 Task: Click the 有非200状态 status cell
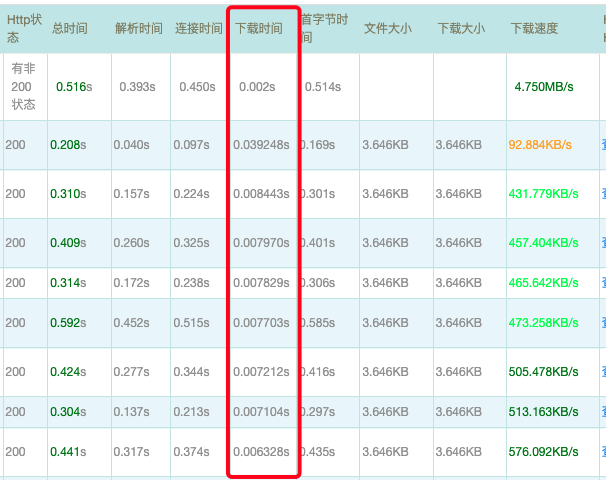pos(23,86)
